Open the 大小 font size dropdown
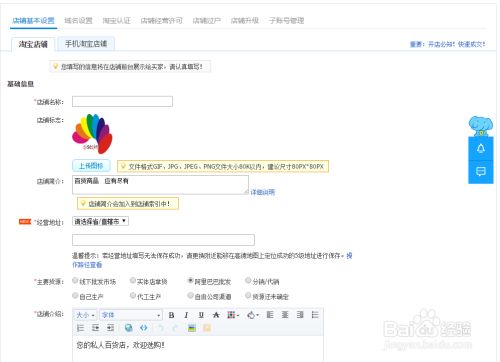Viewport: 500px width, 362px height. (85, 315)
